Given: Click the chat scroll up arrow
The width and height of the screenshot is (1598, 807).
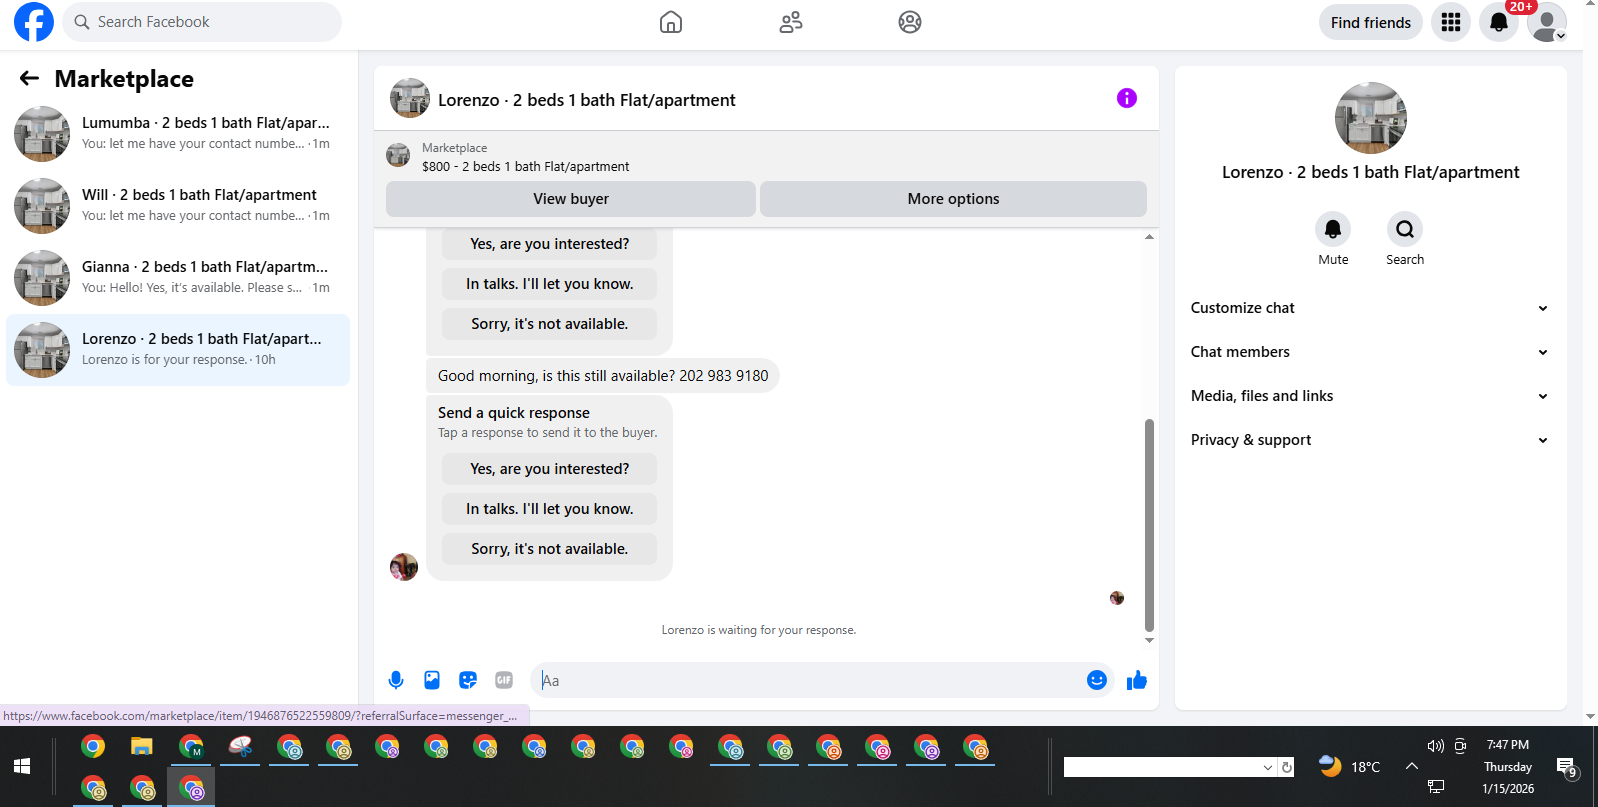Looking at the screenshot, I should tap(1149, 237).
